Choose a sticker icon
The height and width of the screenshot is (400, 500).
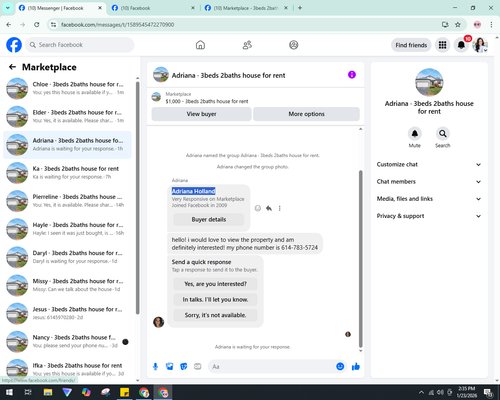pos(184,367)
